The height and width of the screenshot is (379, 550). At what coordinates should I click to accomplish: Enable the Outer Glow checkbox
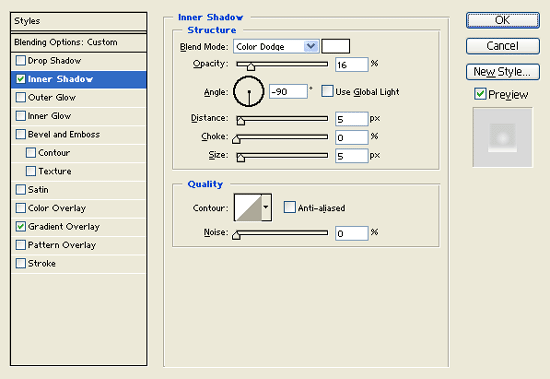click(x=21, y=97)
